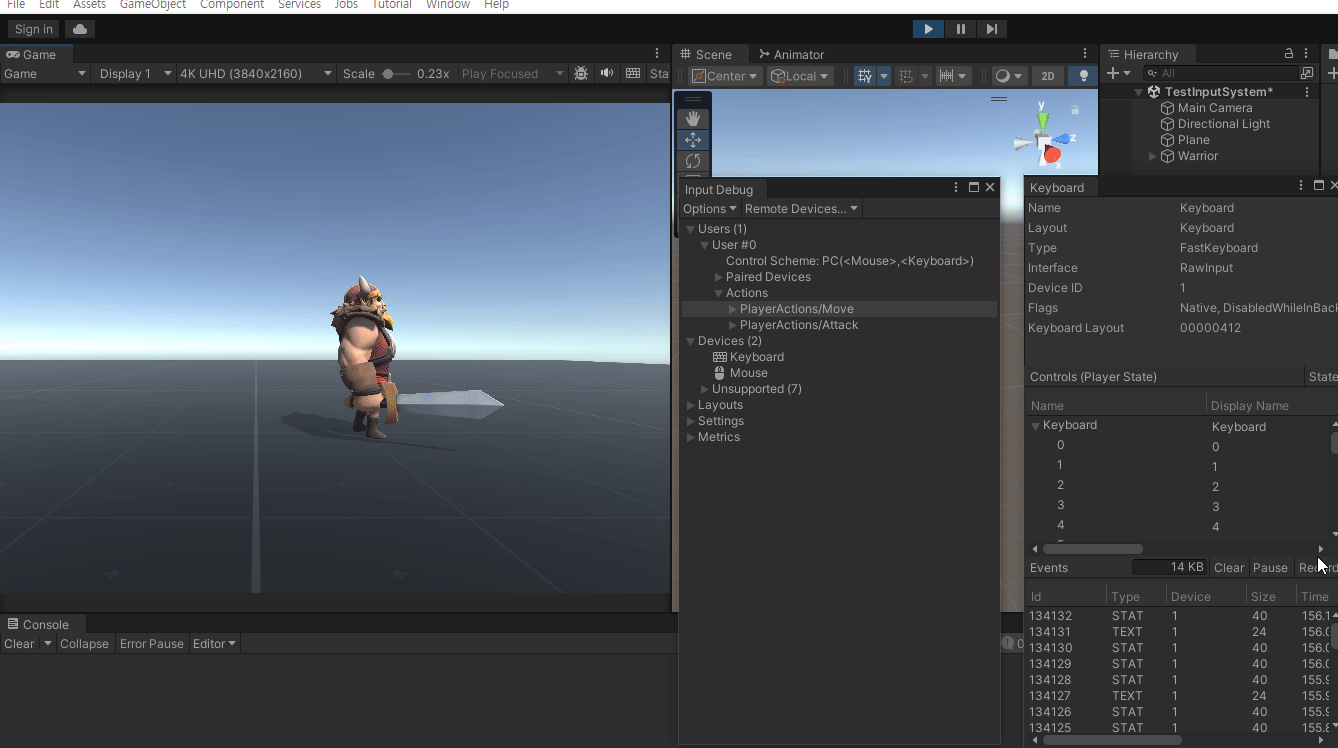Toggle 2D view mode in Scene
Screen dimensions: 1338x748
[1047, 76]
